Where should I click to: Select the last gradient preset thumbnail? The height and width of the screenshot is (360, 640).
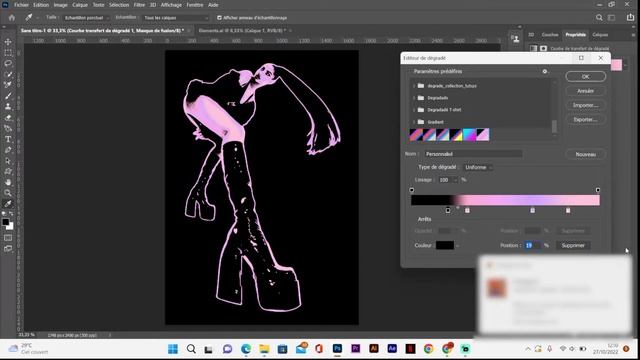(x=482, y=135)
